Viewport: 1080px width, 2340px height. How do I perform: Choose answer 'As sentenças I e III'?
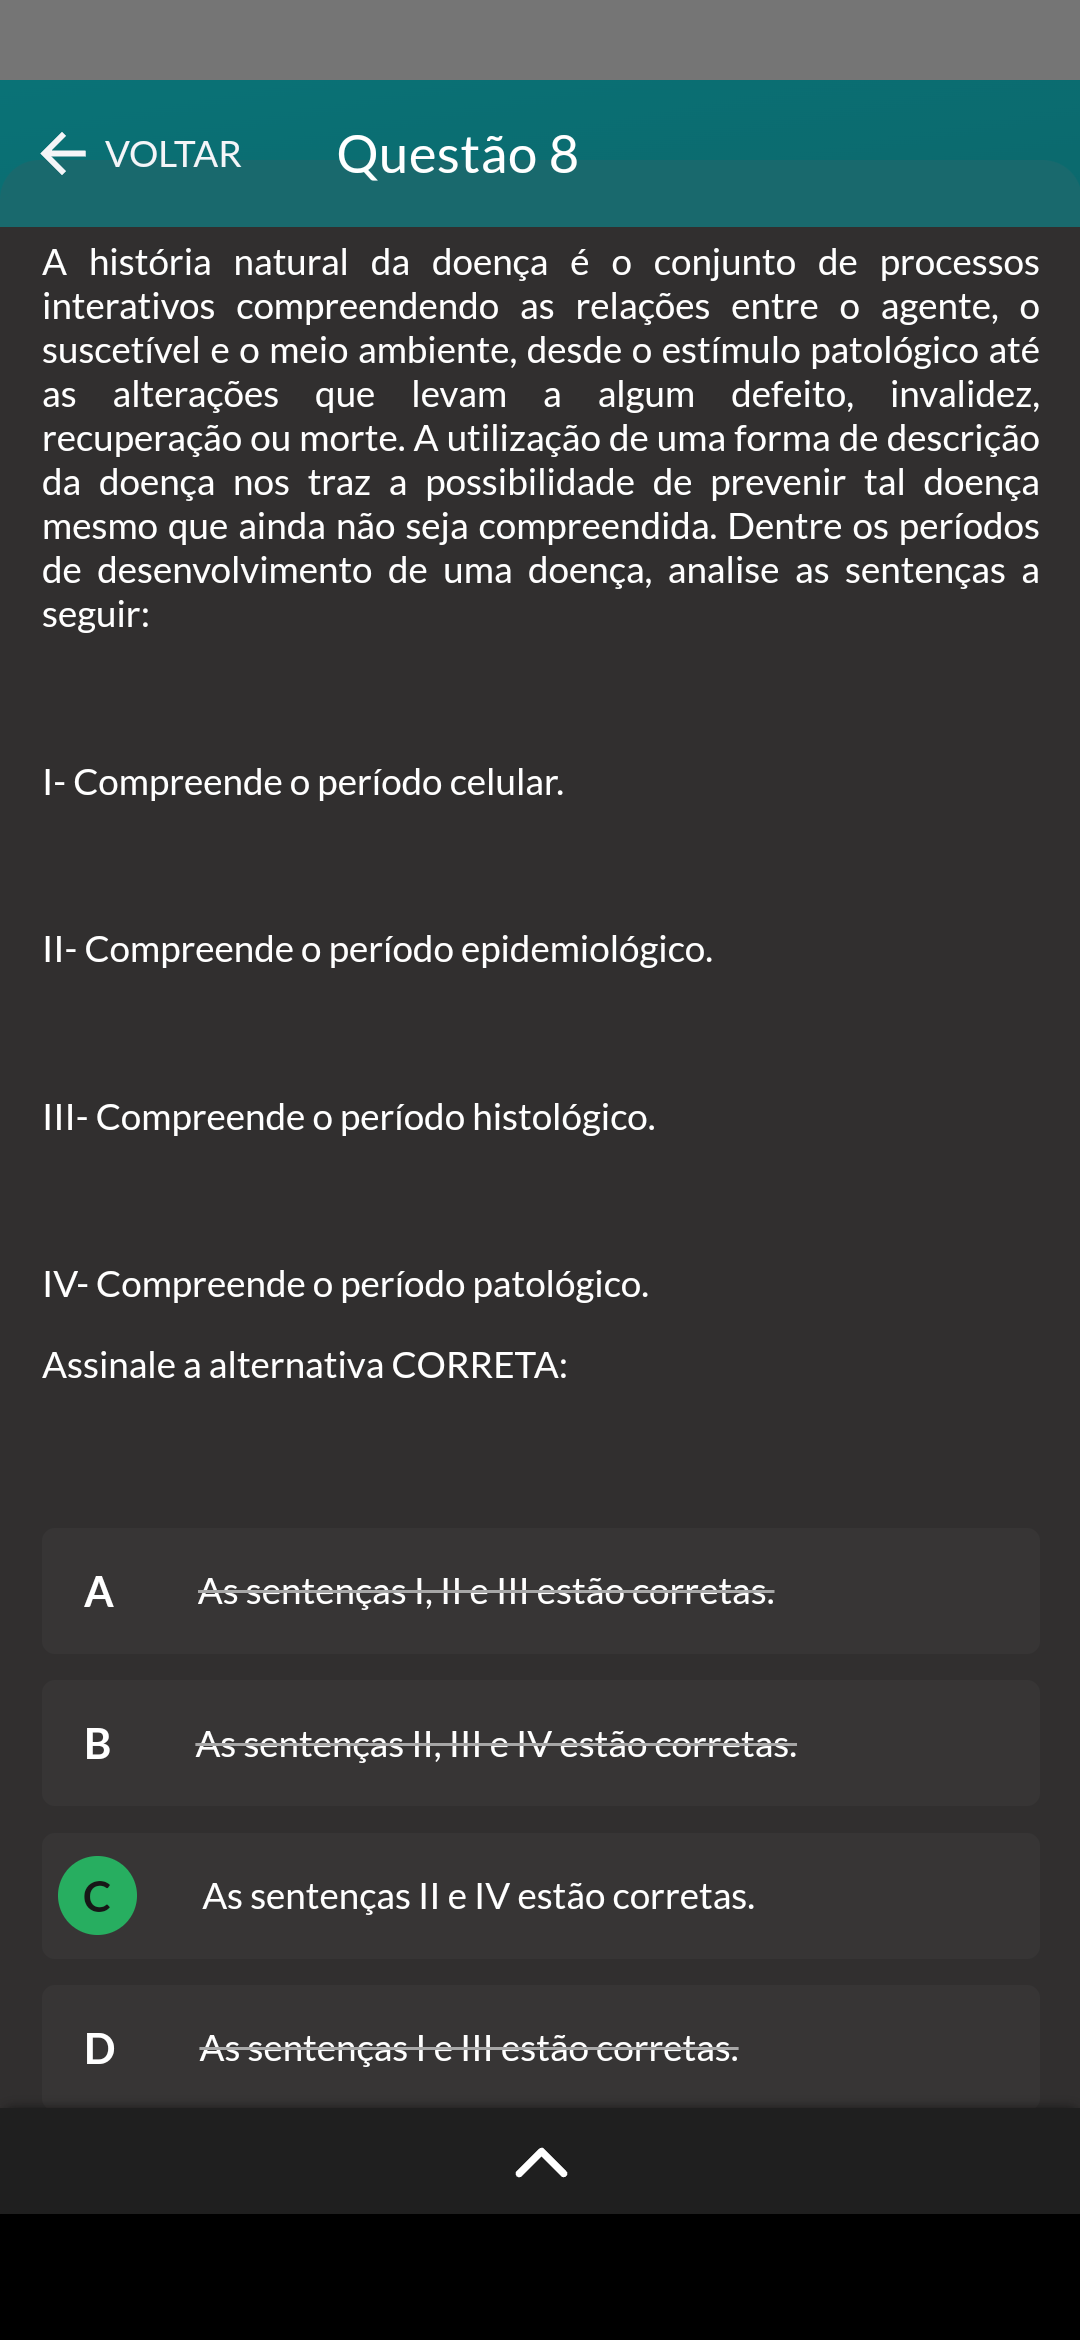coord(469,2048)
